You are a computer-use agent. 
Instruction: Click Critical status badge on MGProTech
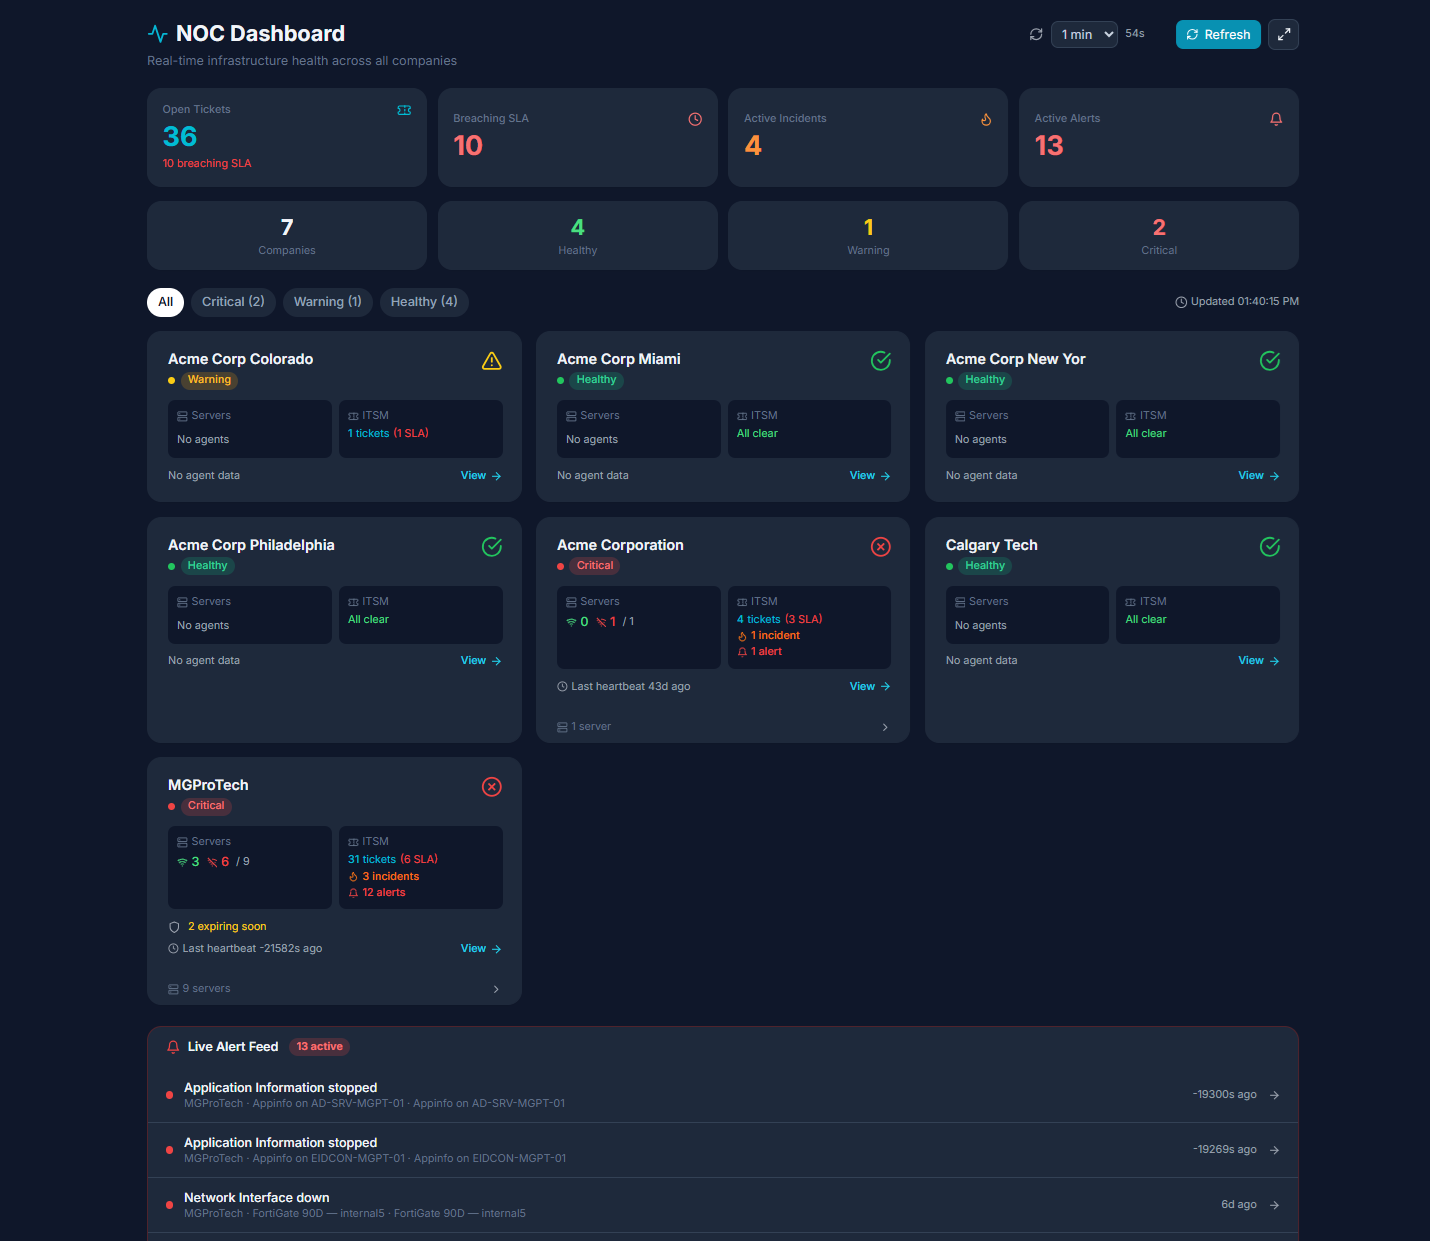[x=206, y=806]
